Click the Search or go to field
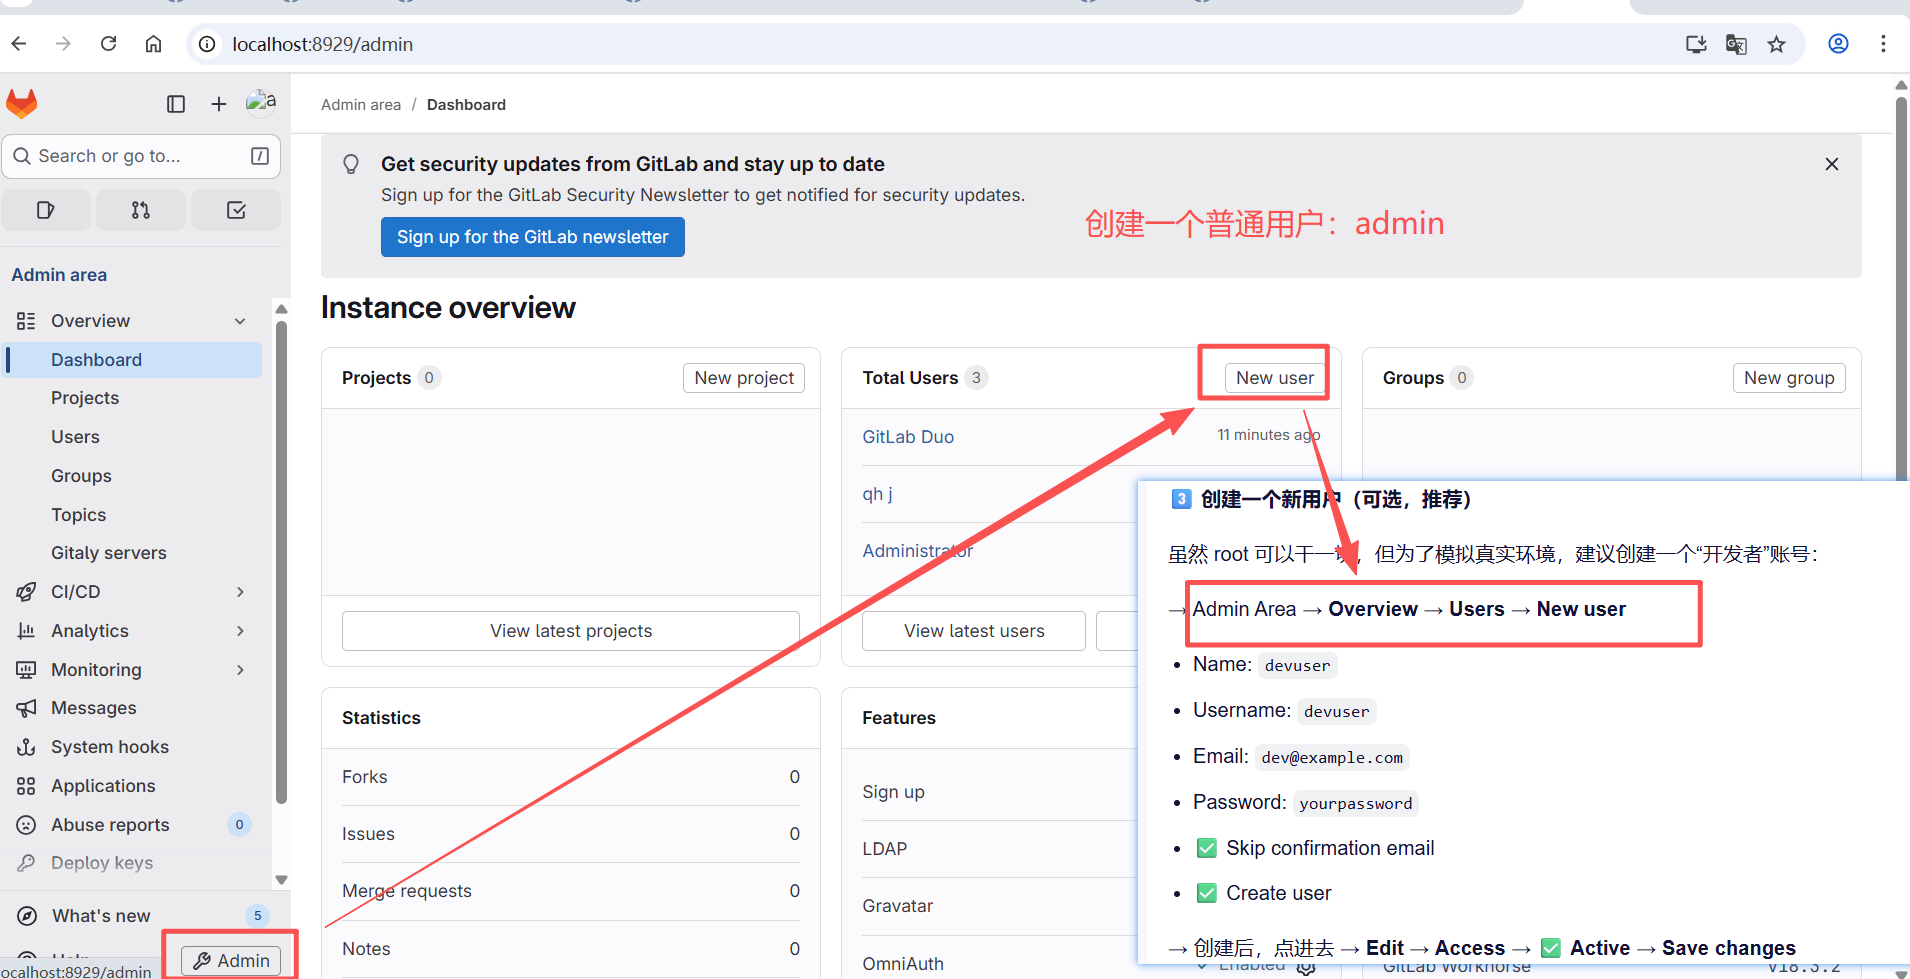The height and width of the screenshot is (979, 1910). pyautogui.click(x=141, y=156)
